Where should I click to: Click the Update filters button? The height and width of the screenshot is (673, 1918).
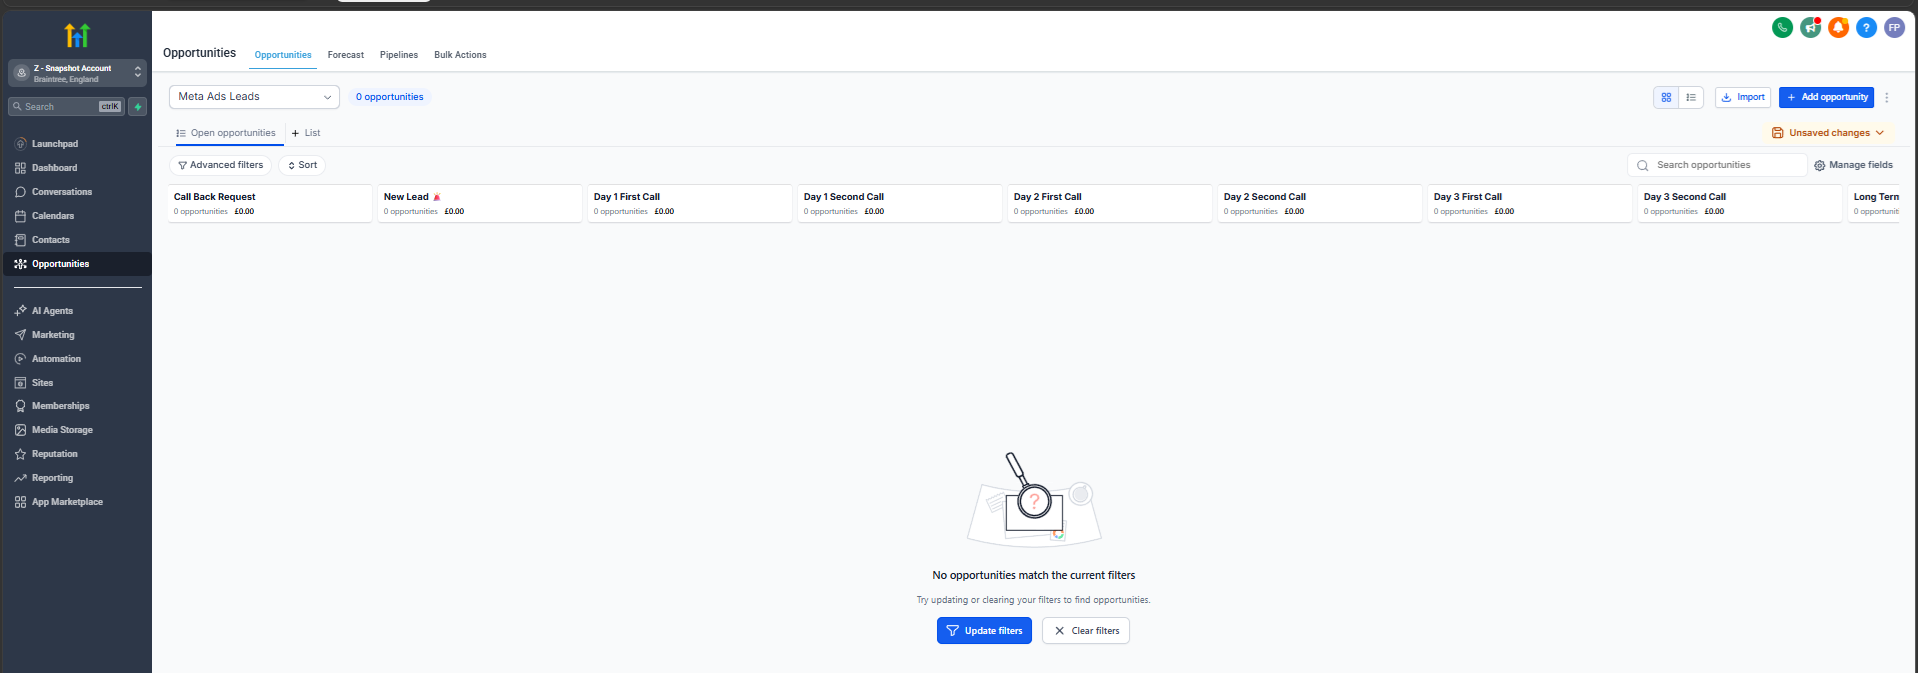tap(984, 631)
